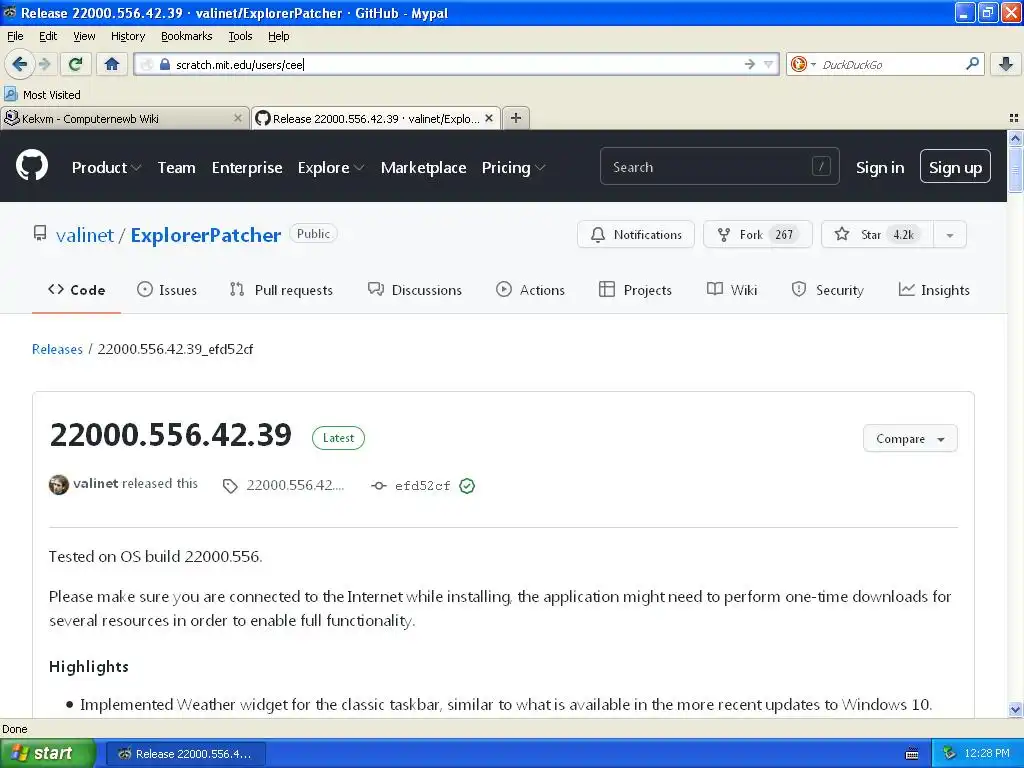The width and height of the screenshot is (1024, 768).
Task: Close the Kekvm Computernewb Wiki tab
Action: [x=238, y=118]
